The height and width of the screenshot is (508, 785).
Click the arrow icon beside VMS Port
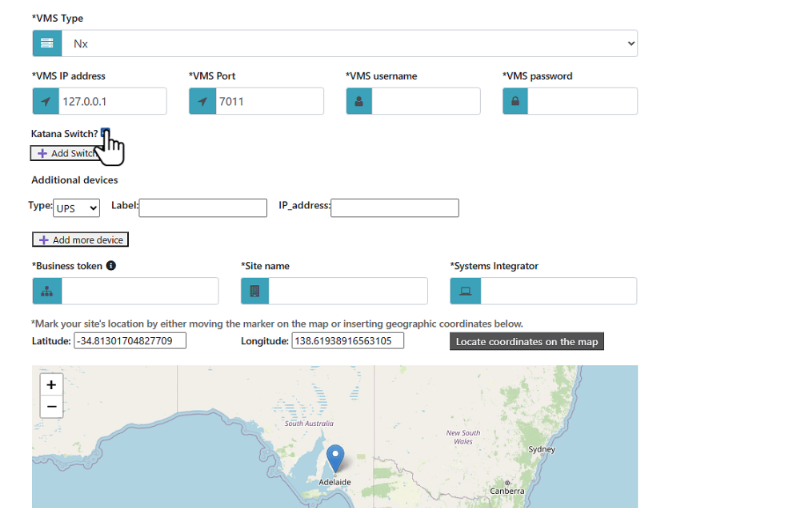[x=202, y=101]
